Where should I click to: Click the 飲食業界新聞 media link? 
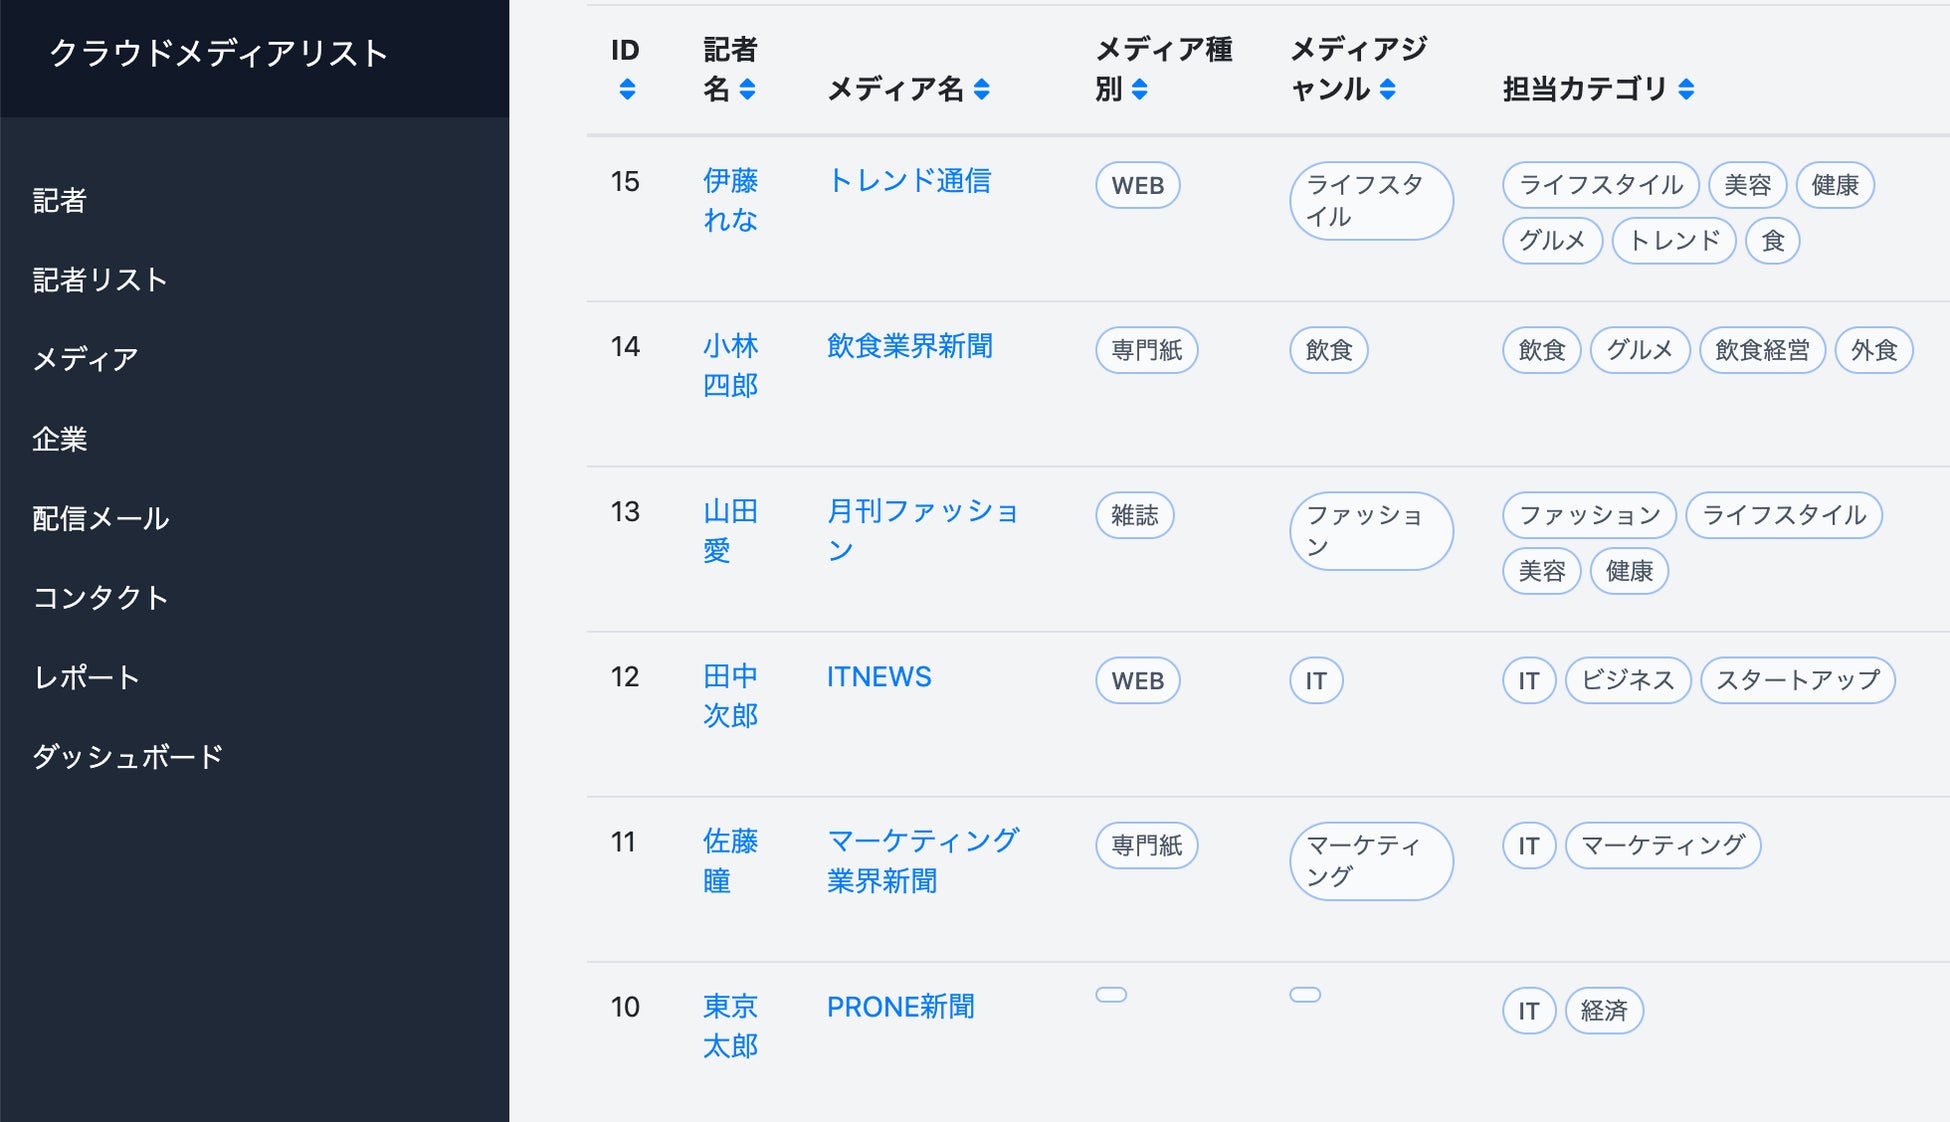(x=909, y=346)
